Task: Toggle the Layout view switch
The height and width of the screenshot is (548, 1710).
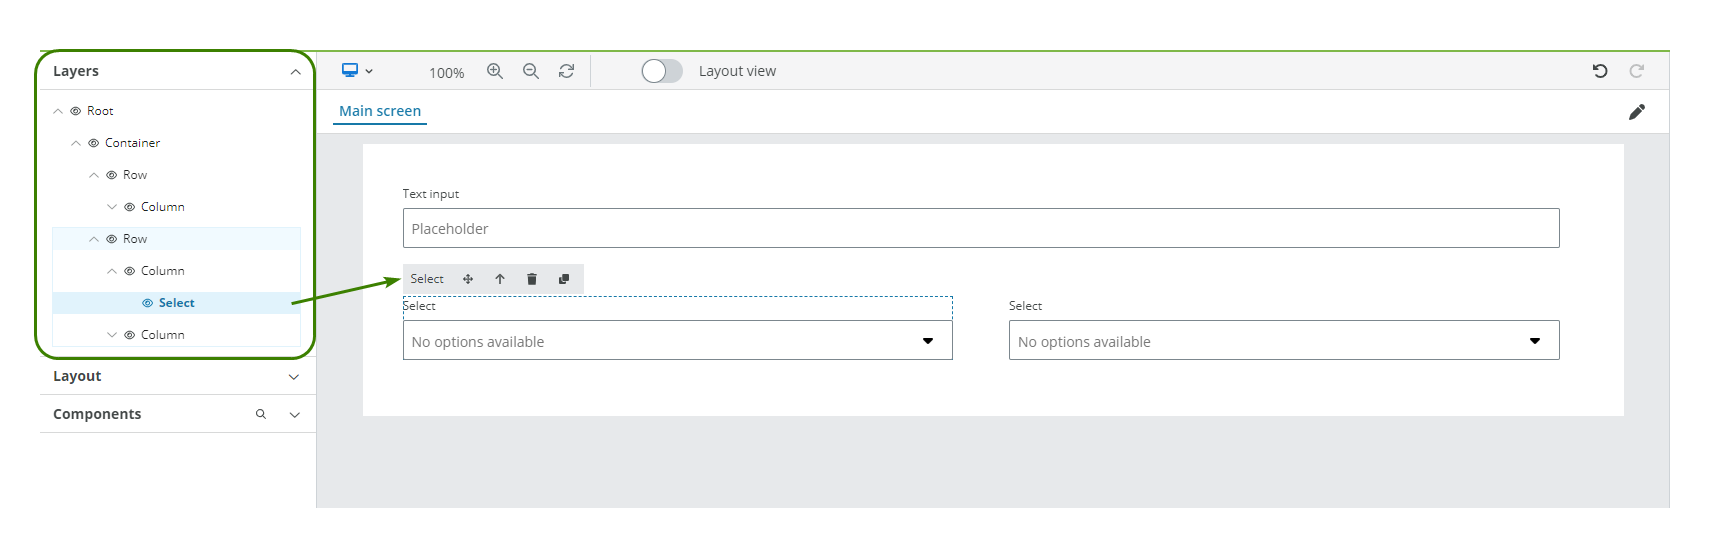Action: [x=662, y=71]
